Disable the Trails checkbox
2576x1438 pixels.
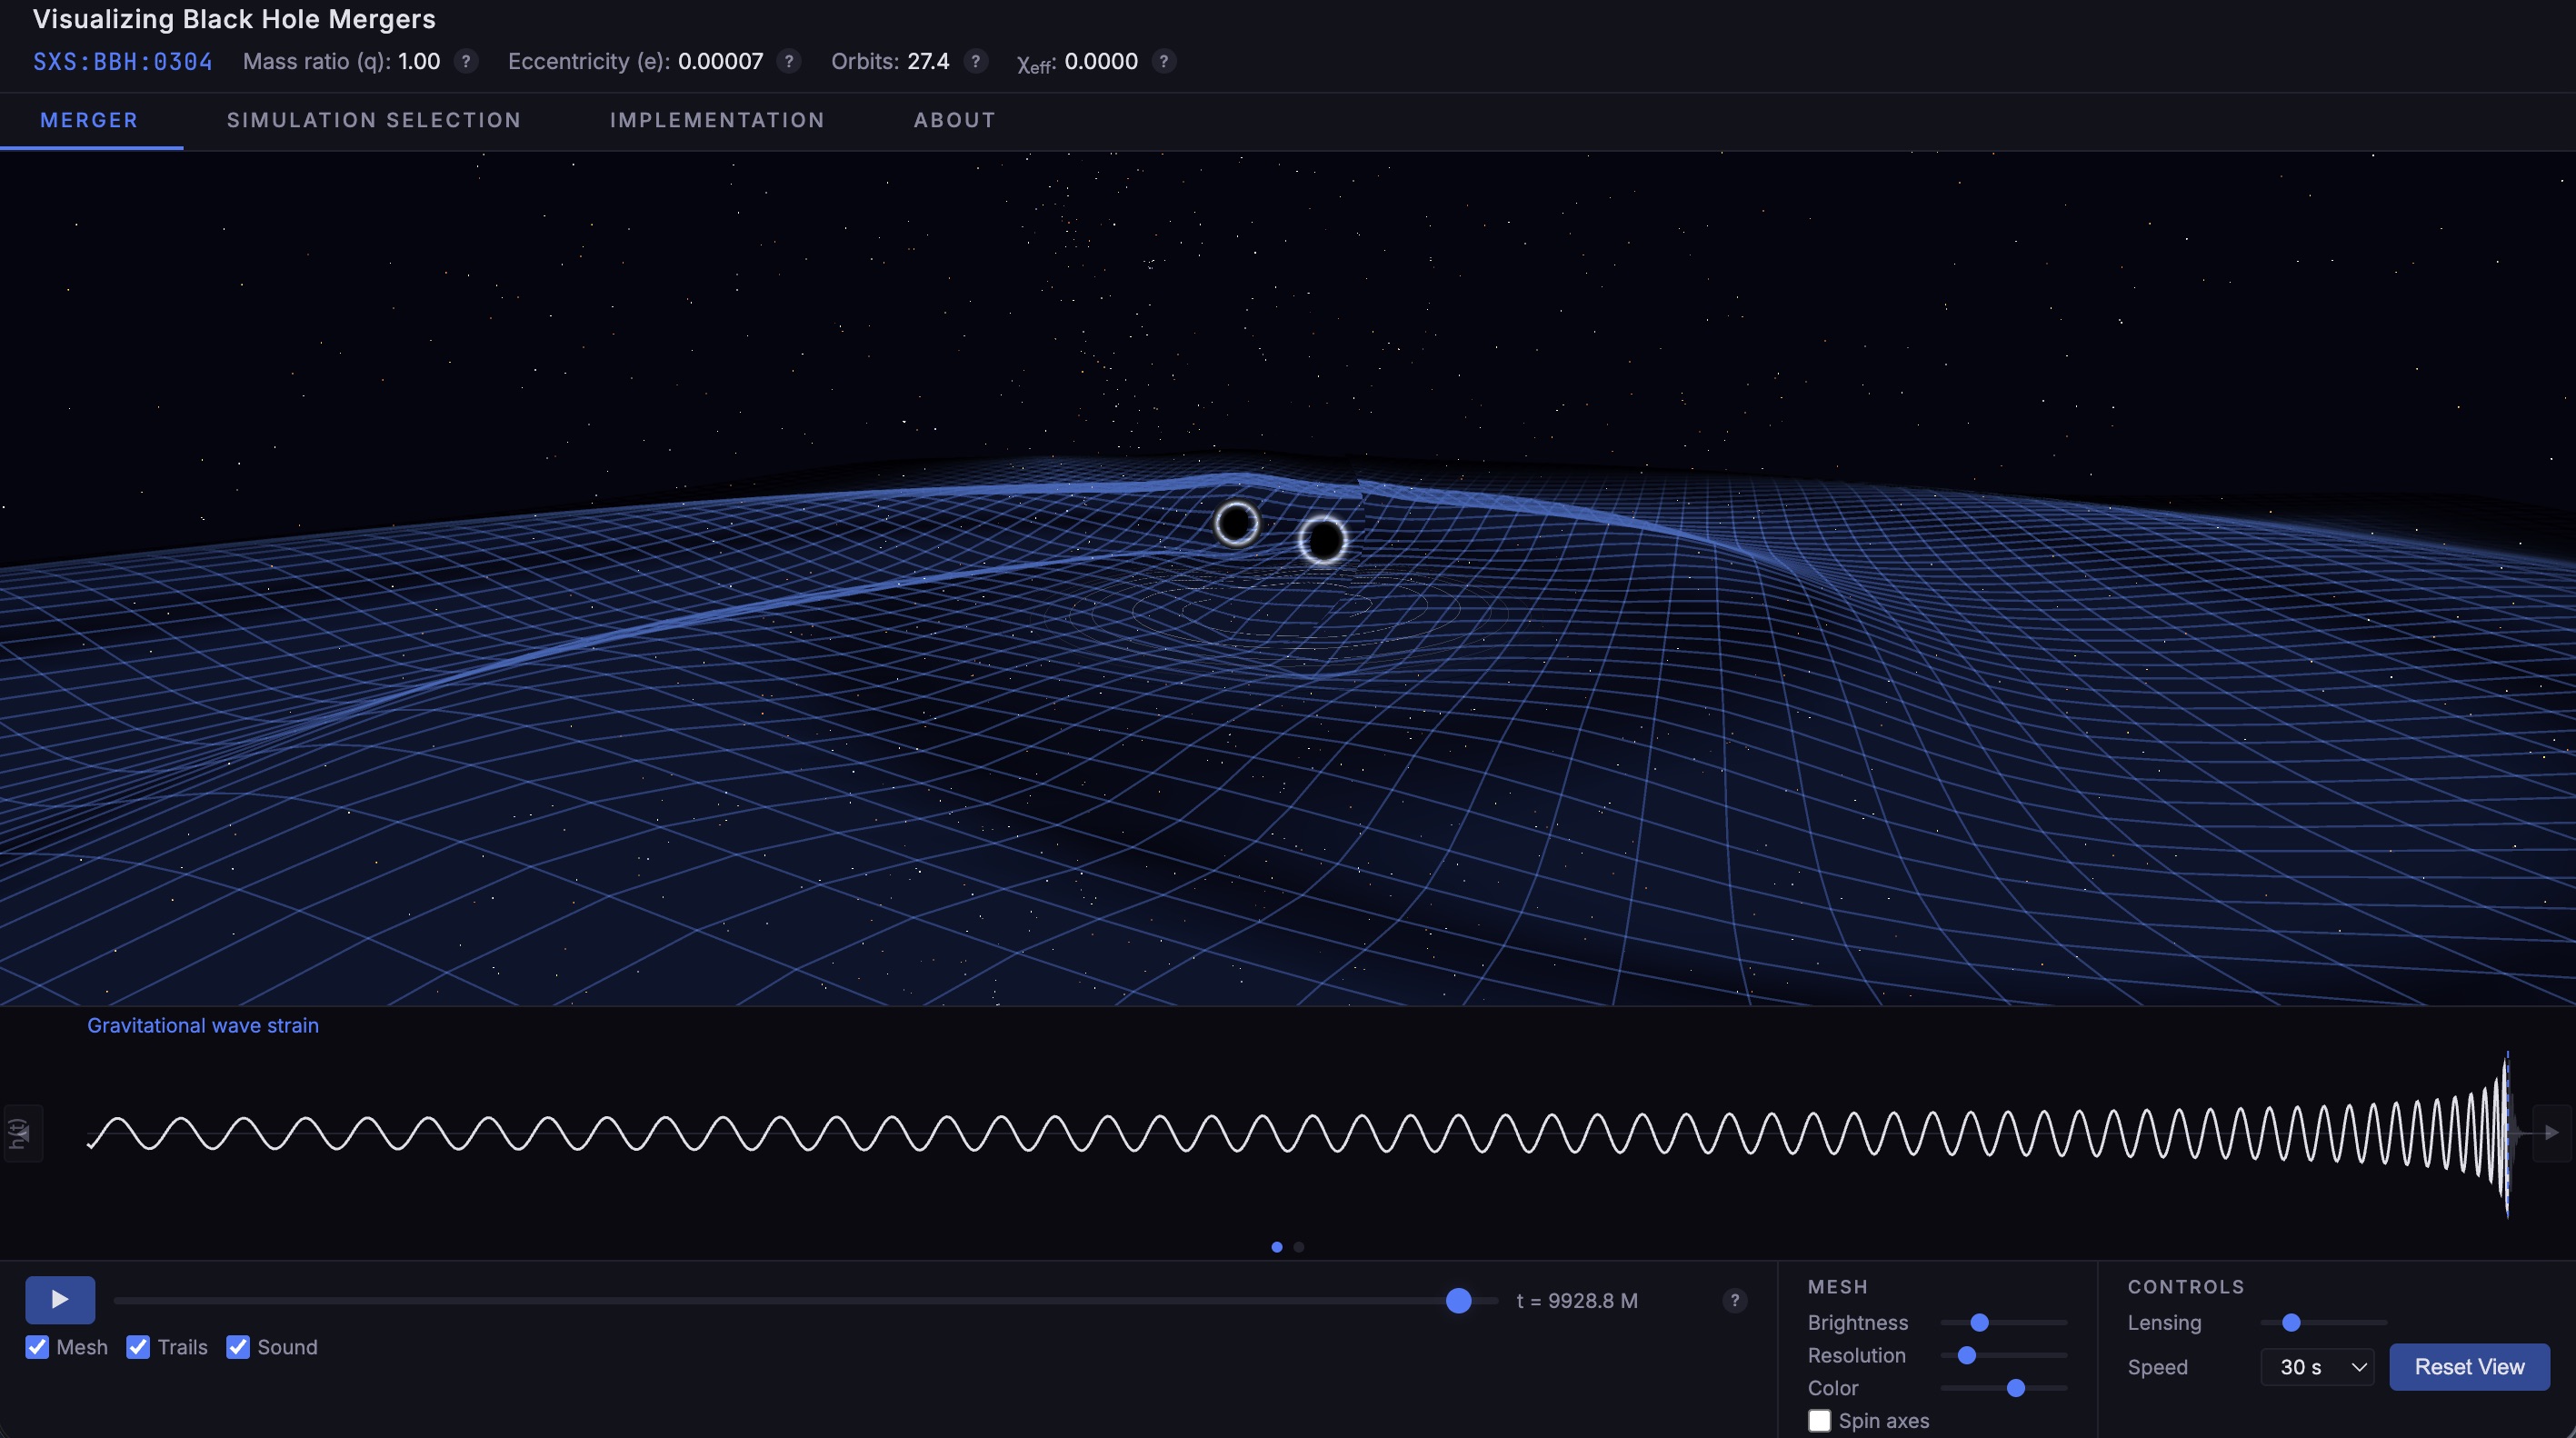139,1347
